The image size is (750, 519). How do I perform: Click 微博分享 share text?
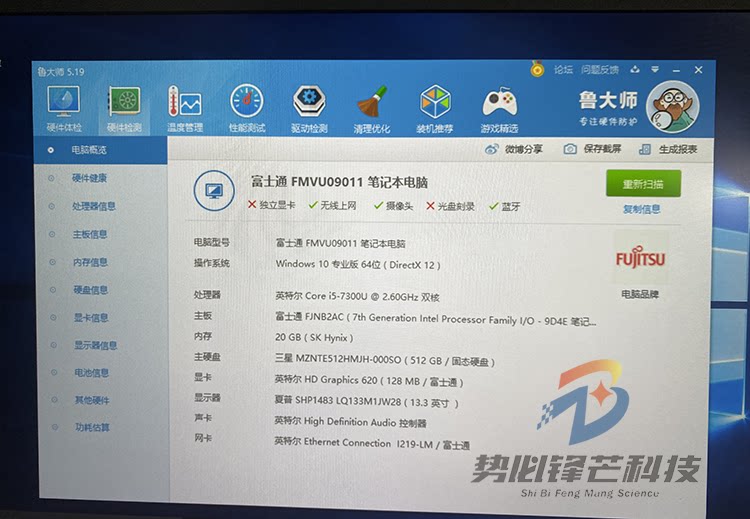[523, 149]
